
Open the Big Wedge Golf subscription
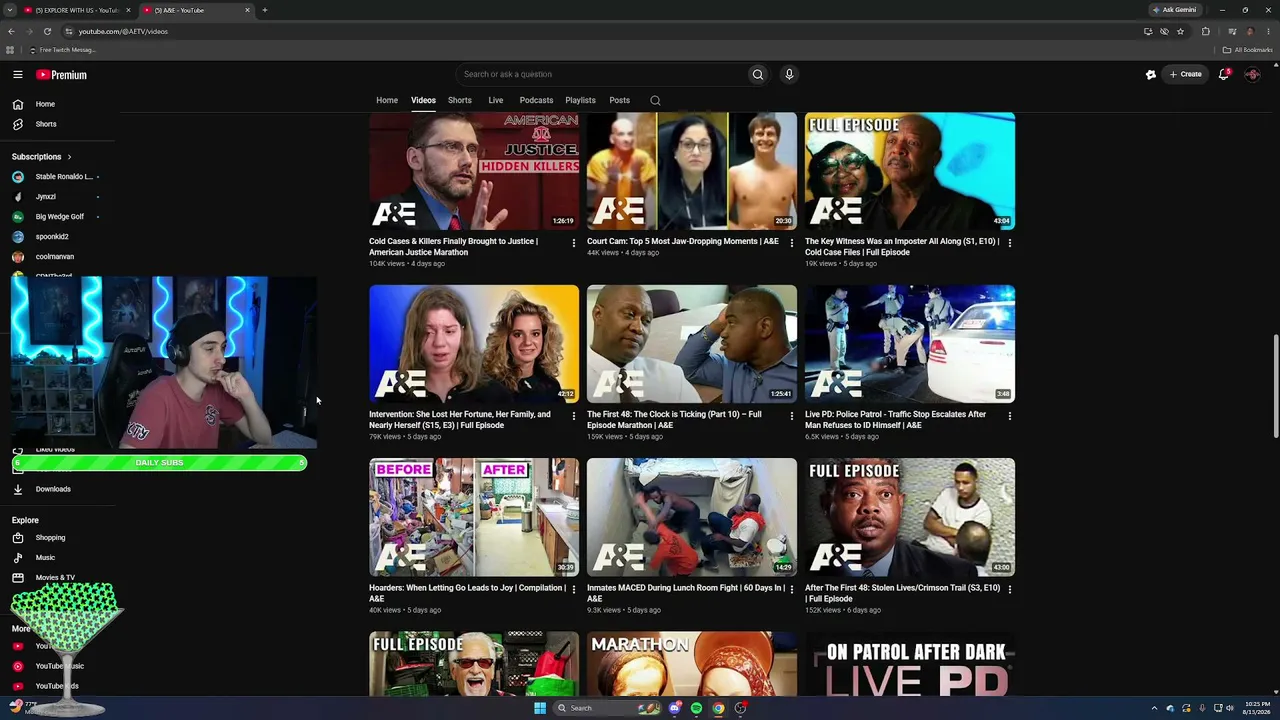point(60,217)
